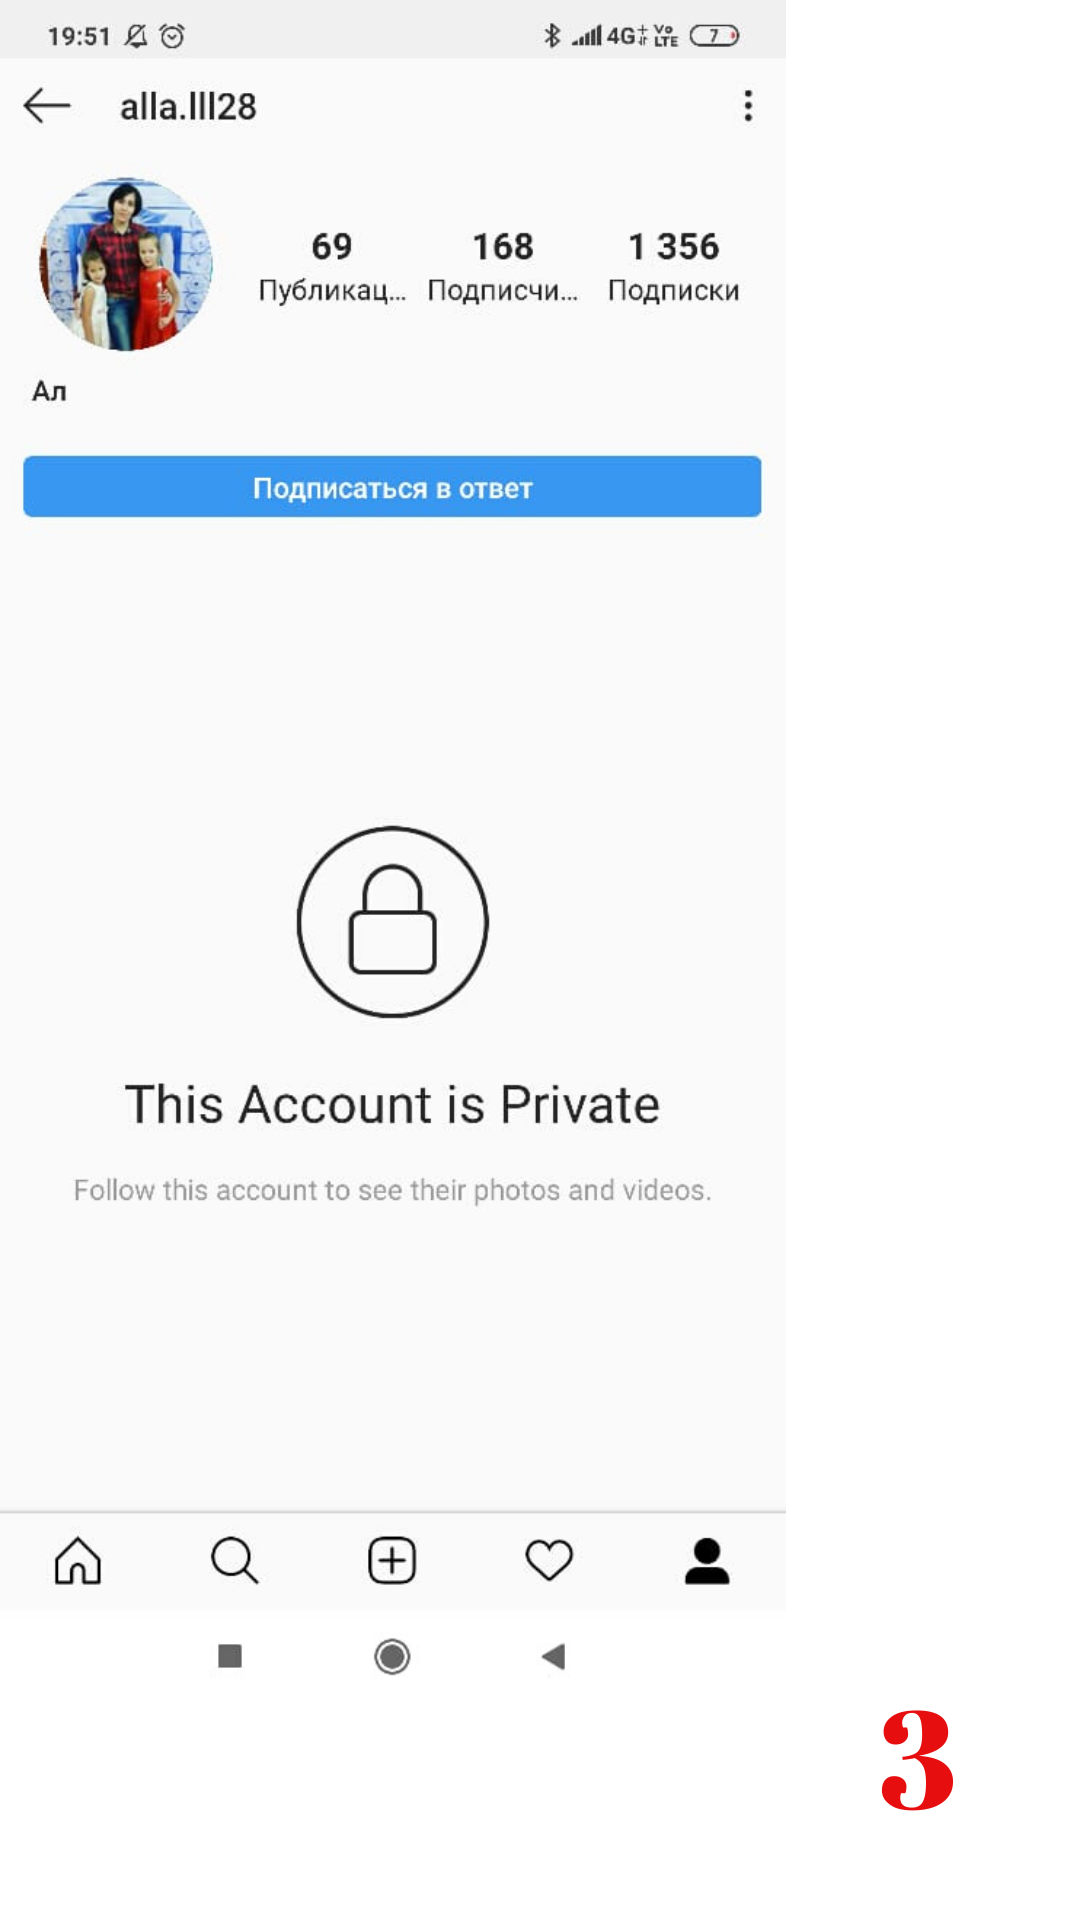The width and height of the screenshot is (1080, 1920).
Task: Tap the This Account is Private heading
Action: (x=392, y=1105)
